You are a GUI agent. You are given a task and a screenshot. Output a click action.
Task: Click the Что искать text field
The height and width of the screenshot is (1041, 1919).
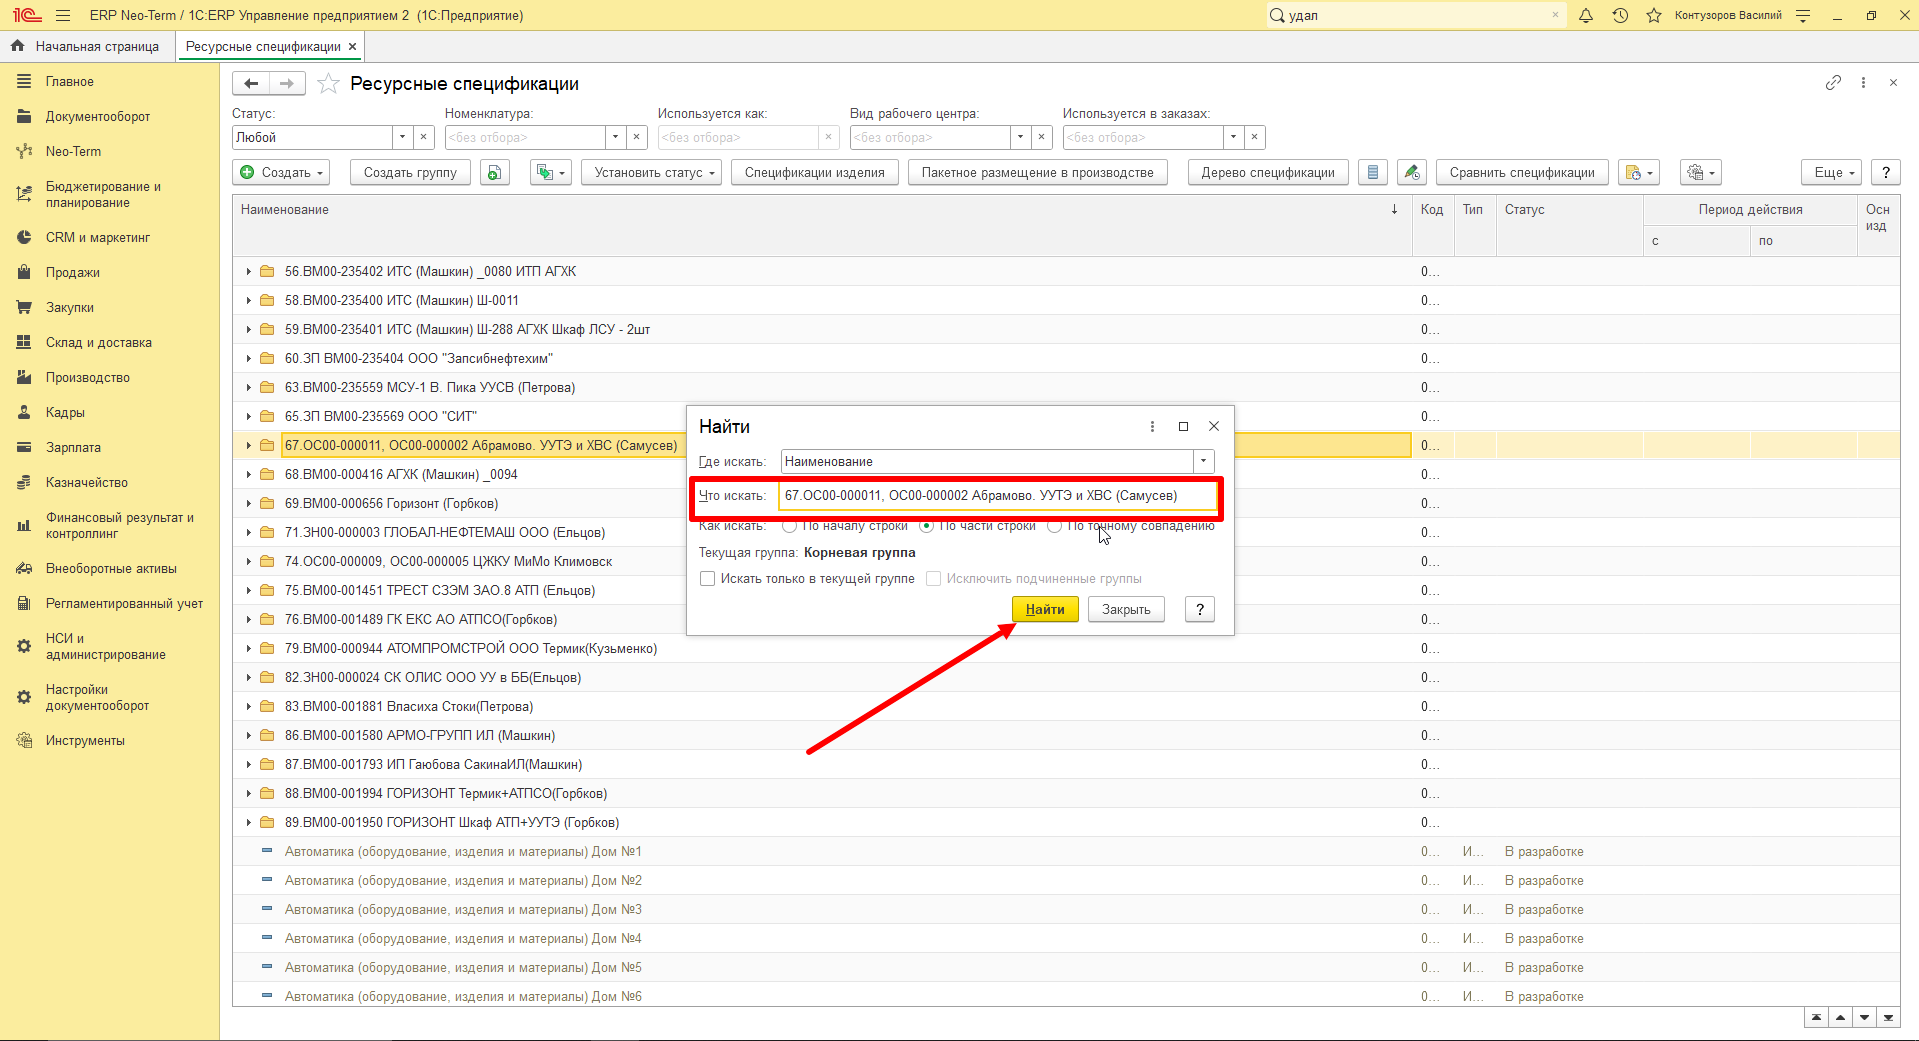coord(998,496)
